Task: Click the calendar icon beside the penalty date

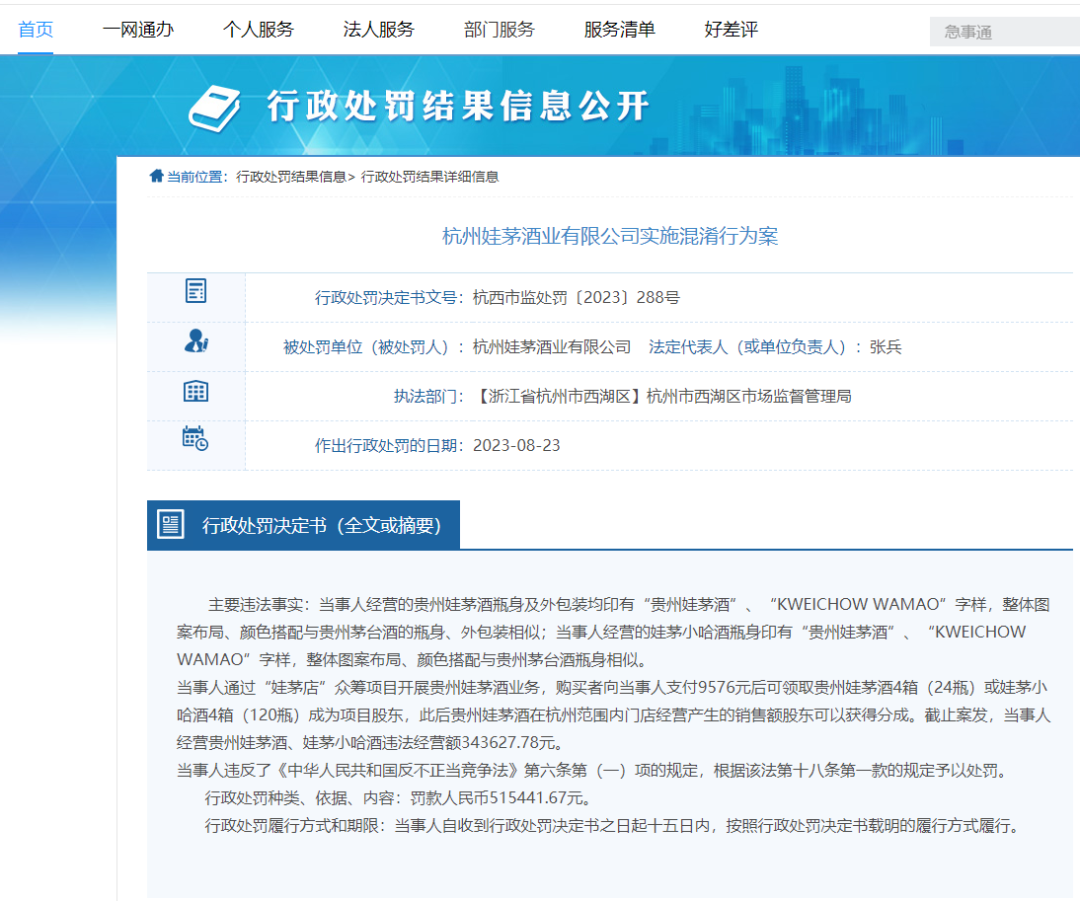Action: click(196, 439)
